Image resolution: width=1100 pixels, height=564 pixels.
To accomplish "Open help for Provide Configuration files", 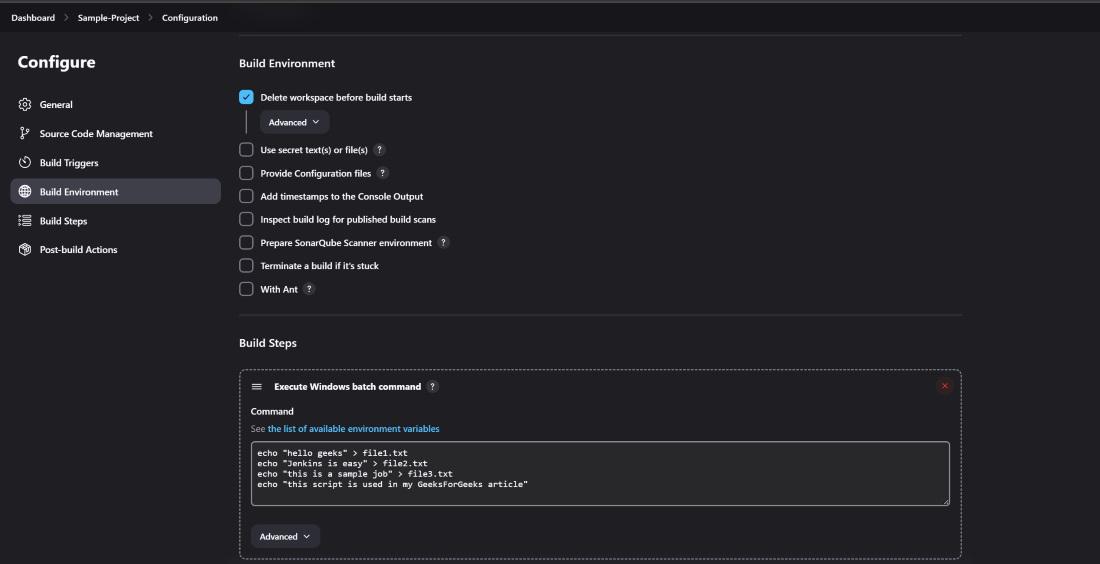I will pyautogui.click(x=382, y=173).
